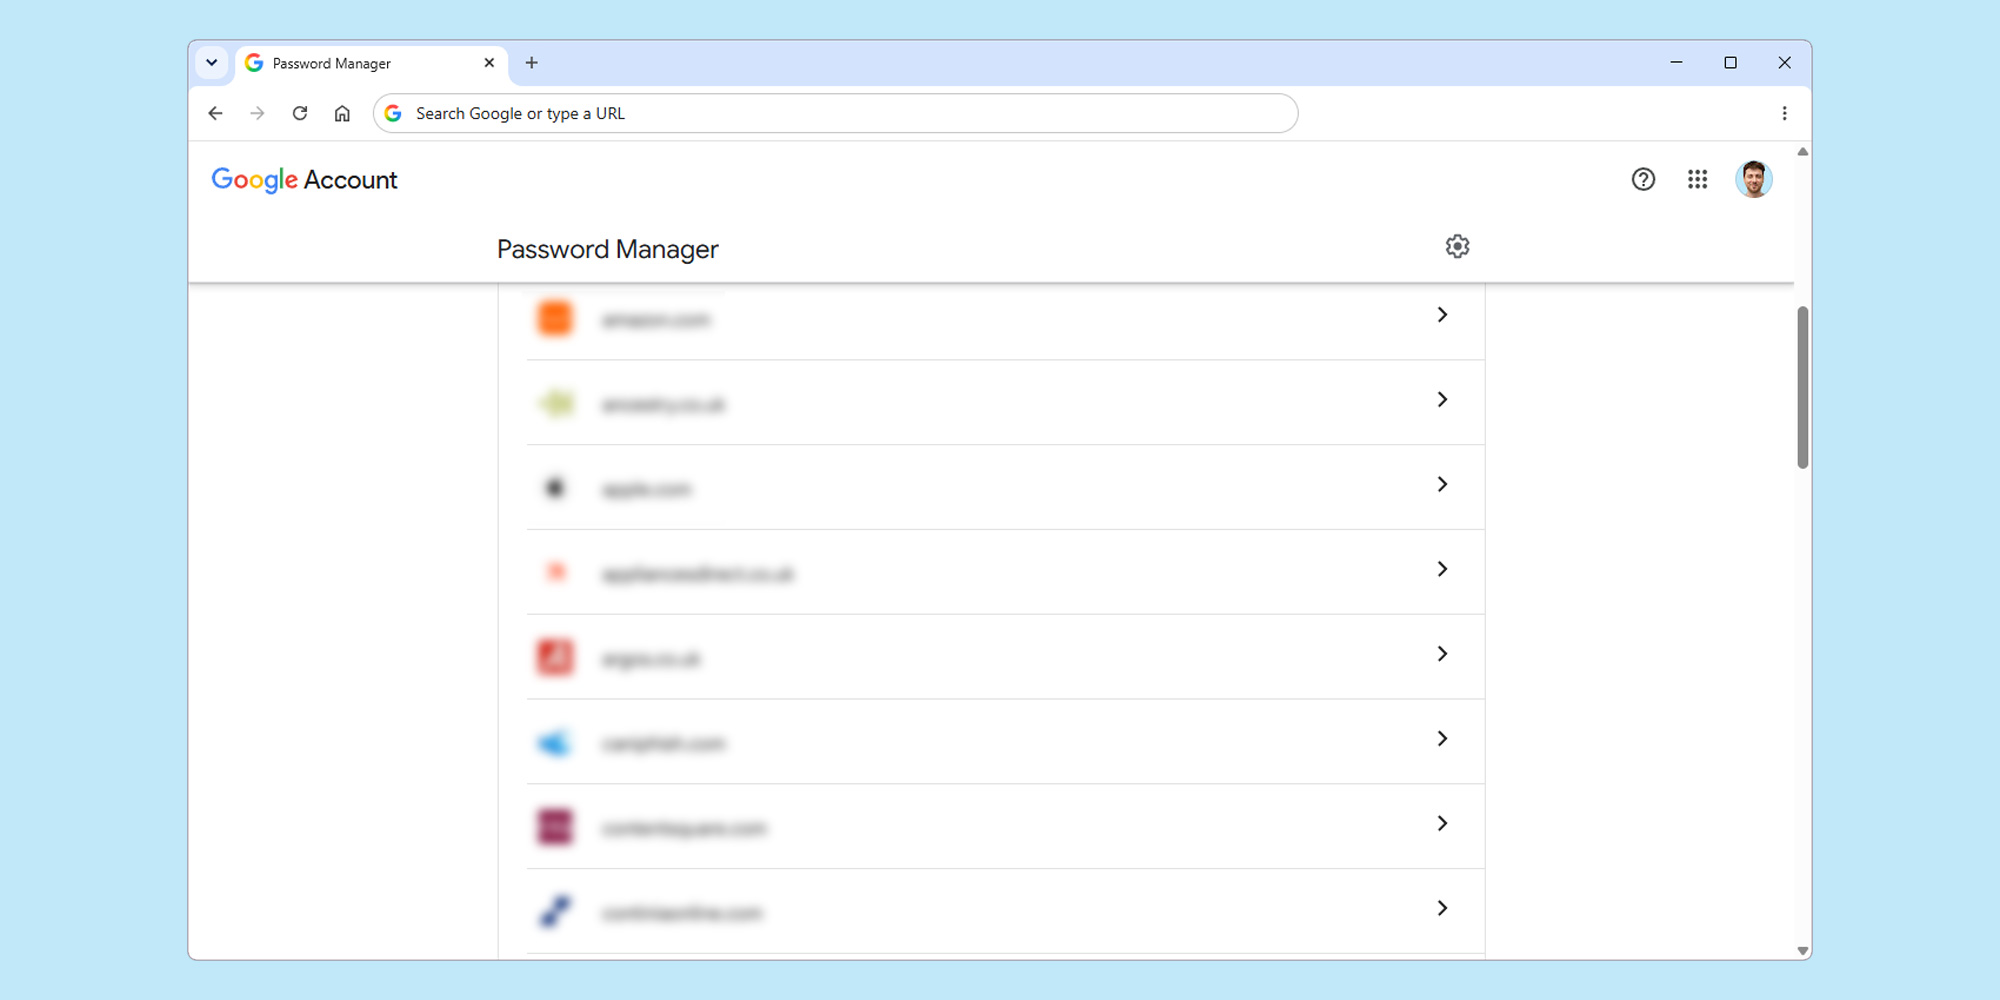Go back to previous page

click(x=215, y=113)
